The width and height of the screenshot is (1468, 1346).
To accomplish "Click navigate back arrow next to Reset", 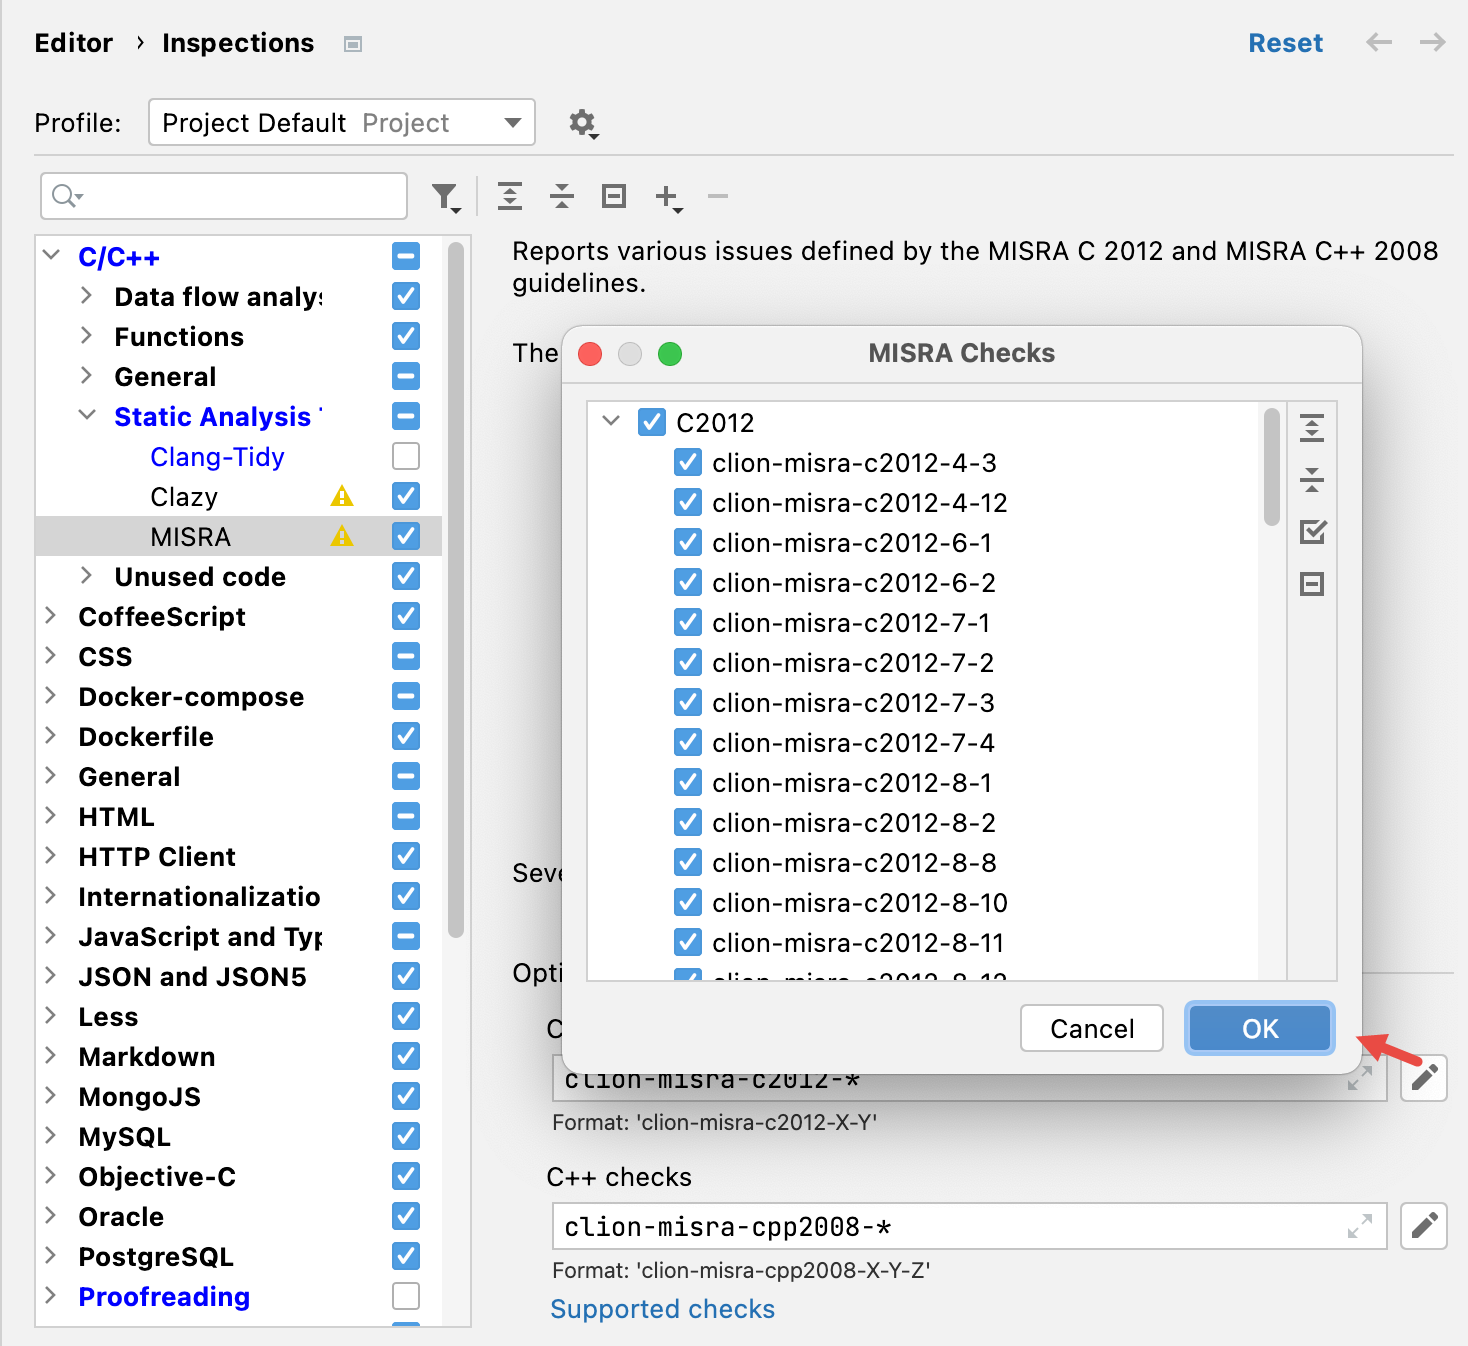I will 1379,42.
